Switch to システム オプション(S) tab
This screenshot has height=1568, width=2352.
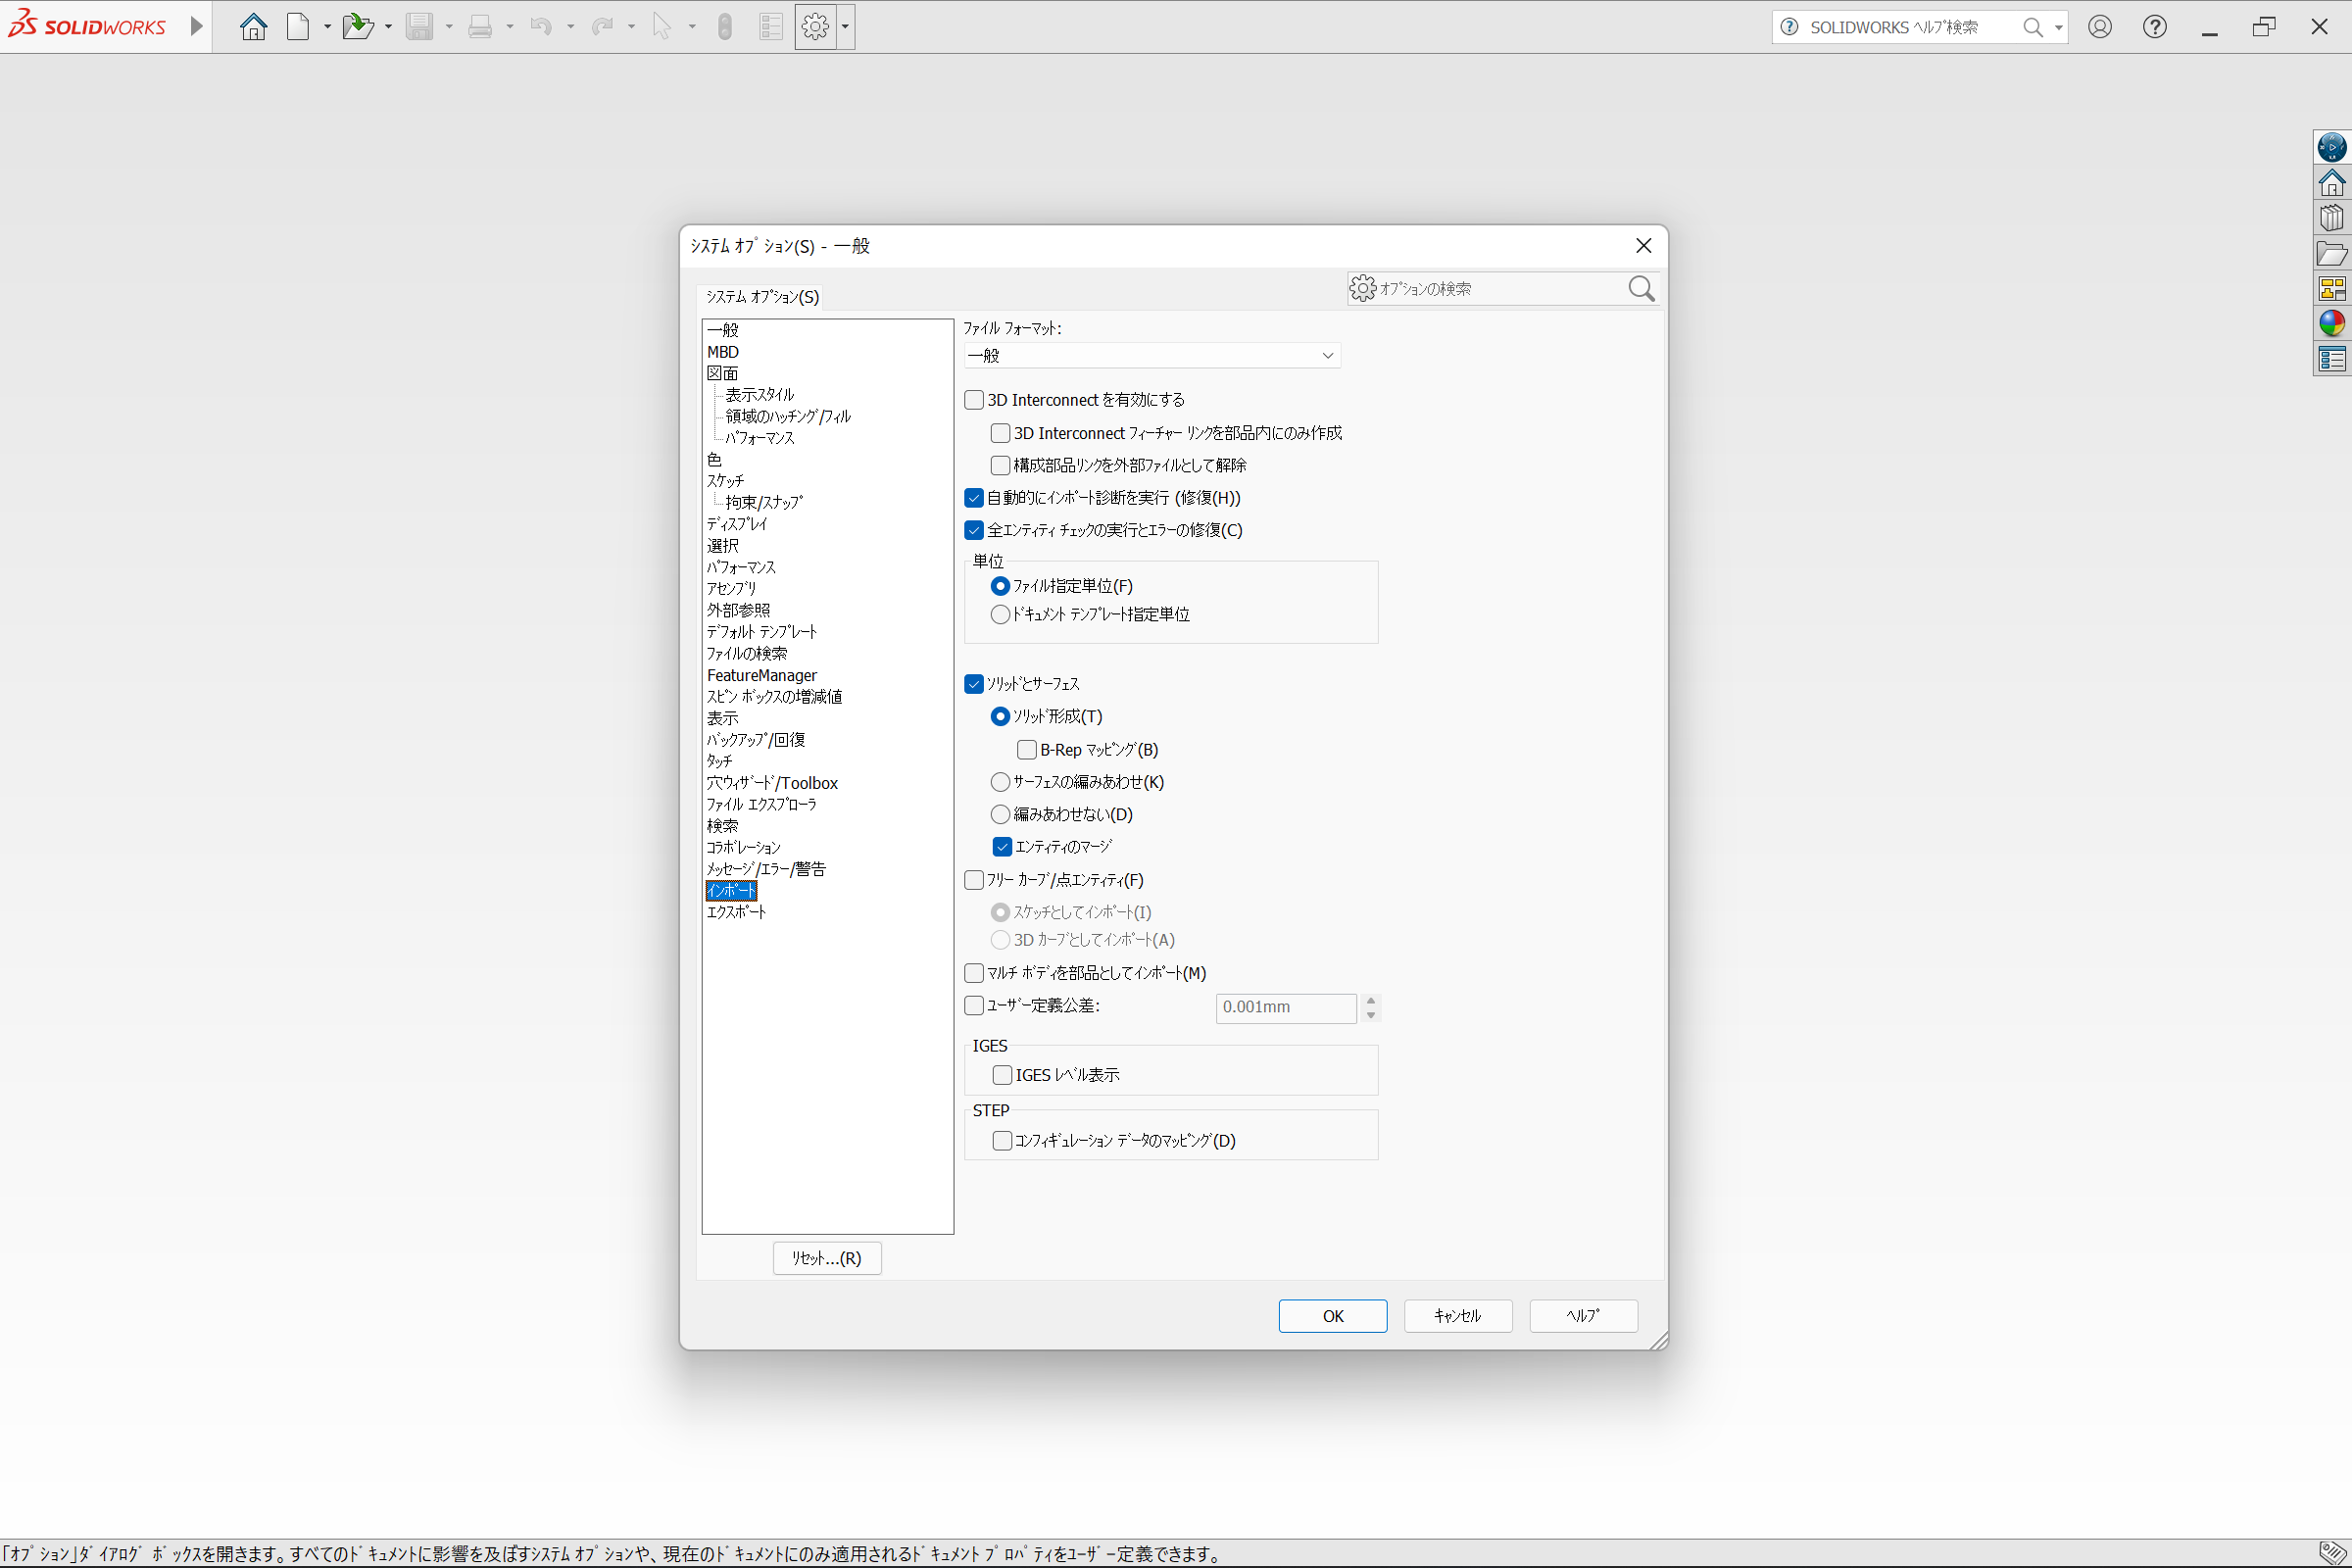click(x=762, y=297)
